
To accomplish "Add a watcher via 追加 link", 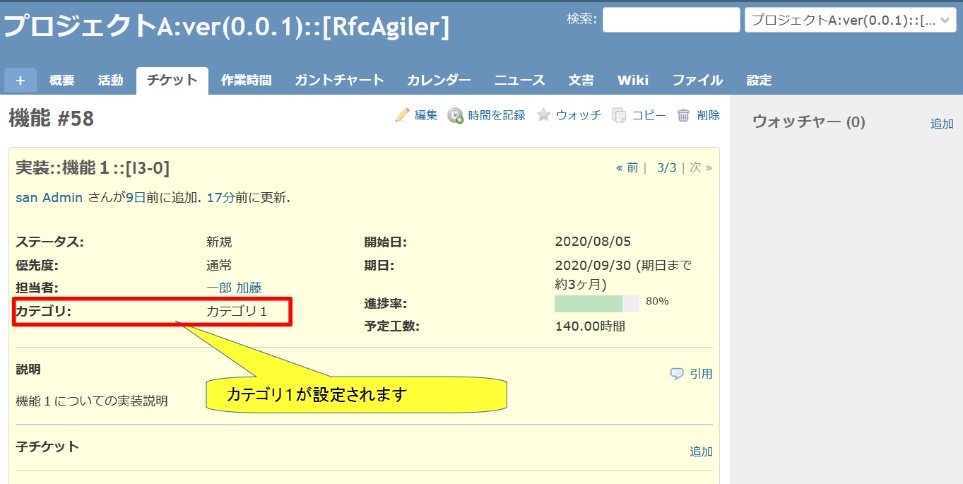I will (x=941, y=124).
